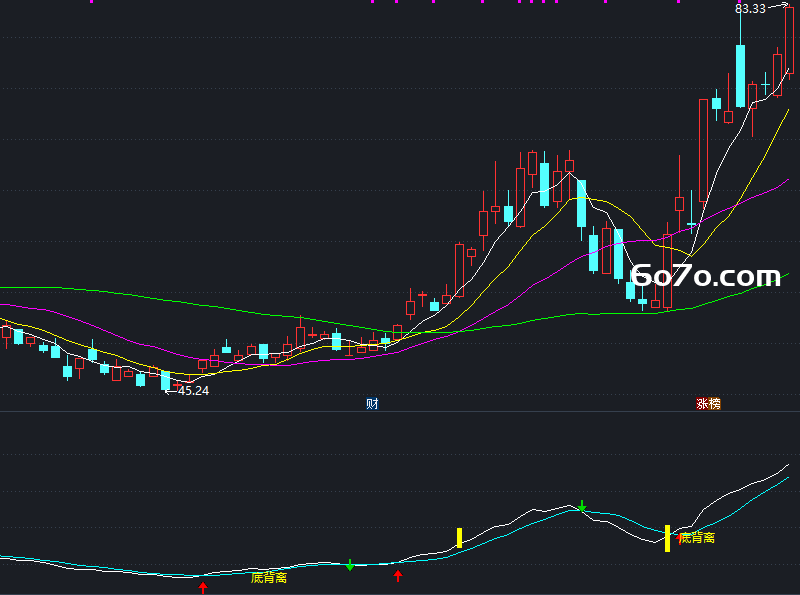Click the green down arrow on the flat indicator line
Image resolution: width=800 pixels, height=595 pixels.
[350, 565]
